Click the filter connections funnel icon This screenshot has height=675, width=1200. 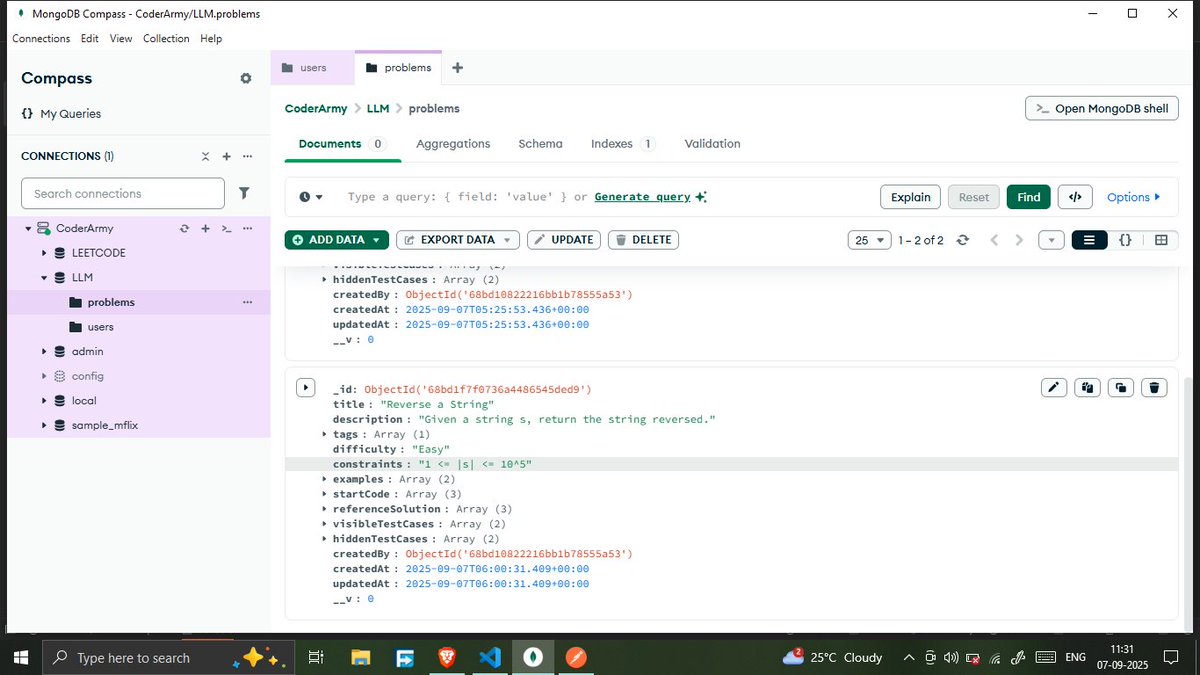244,193
